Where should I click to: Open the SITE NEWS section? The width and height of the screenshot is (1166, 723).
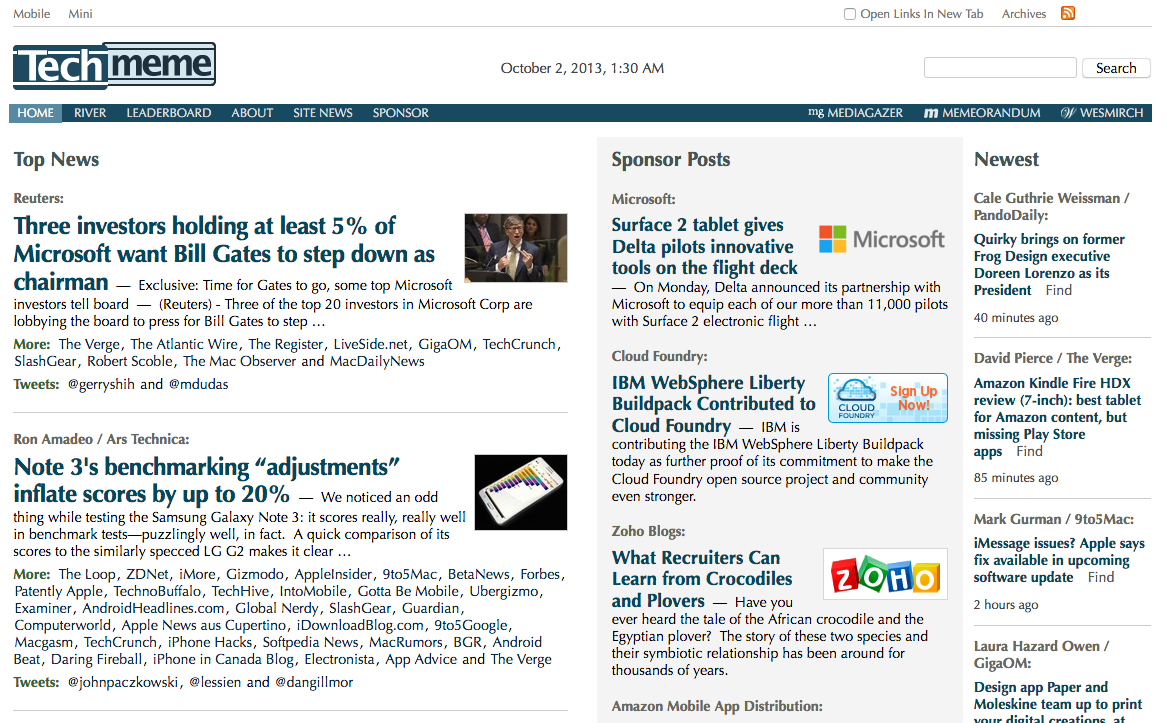click(x=322, y=112)
